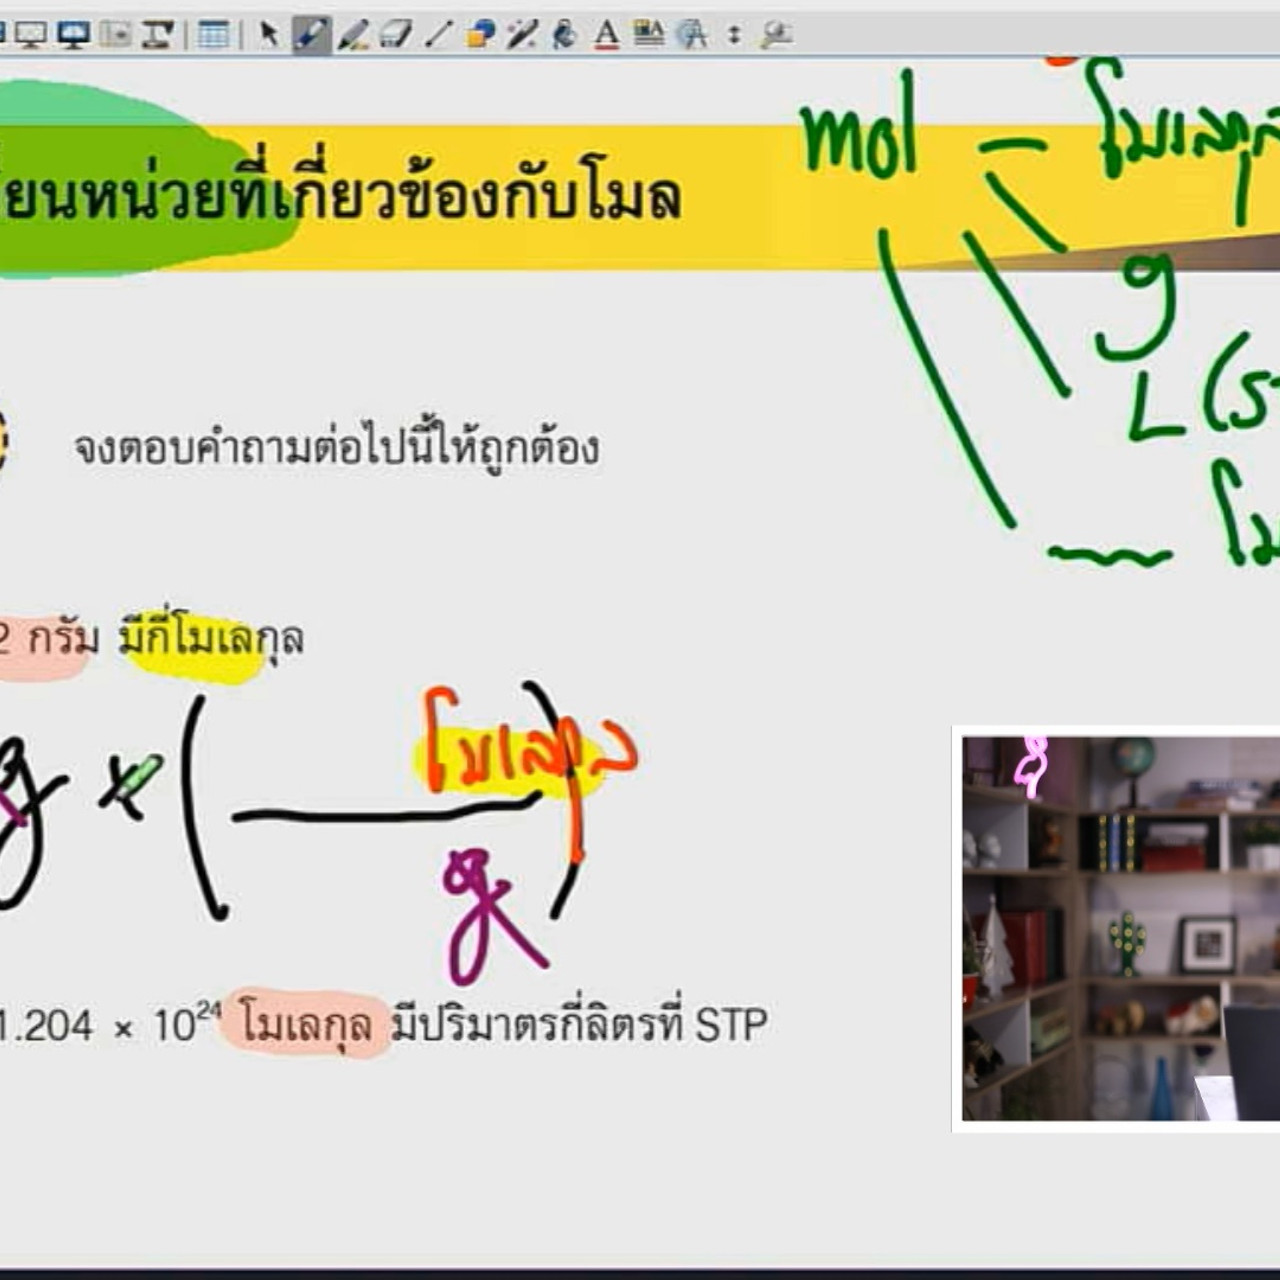Open the document camera icon
Screen dimensions: 1280x1280
(x=157, y=35)
